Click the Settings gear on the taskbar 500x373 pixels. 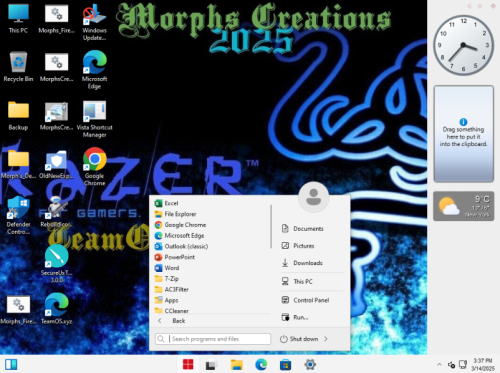(310, 364)
